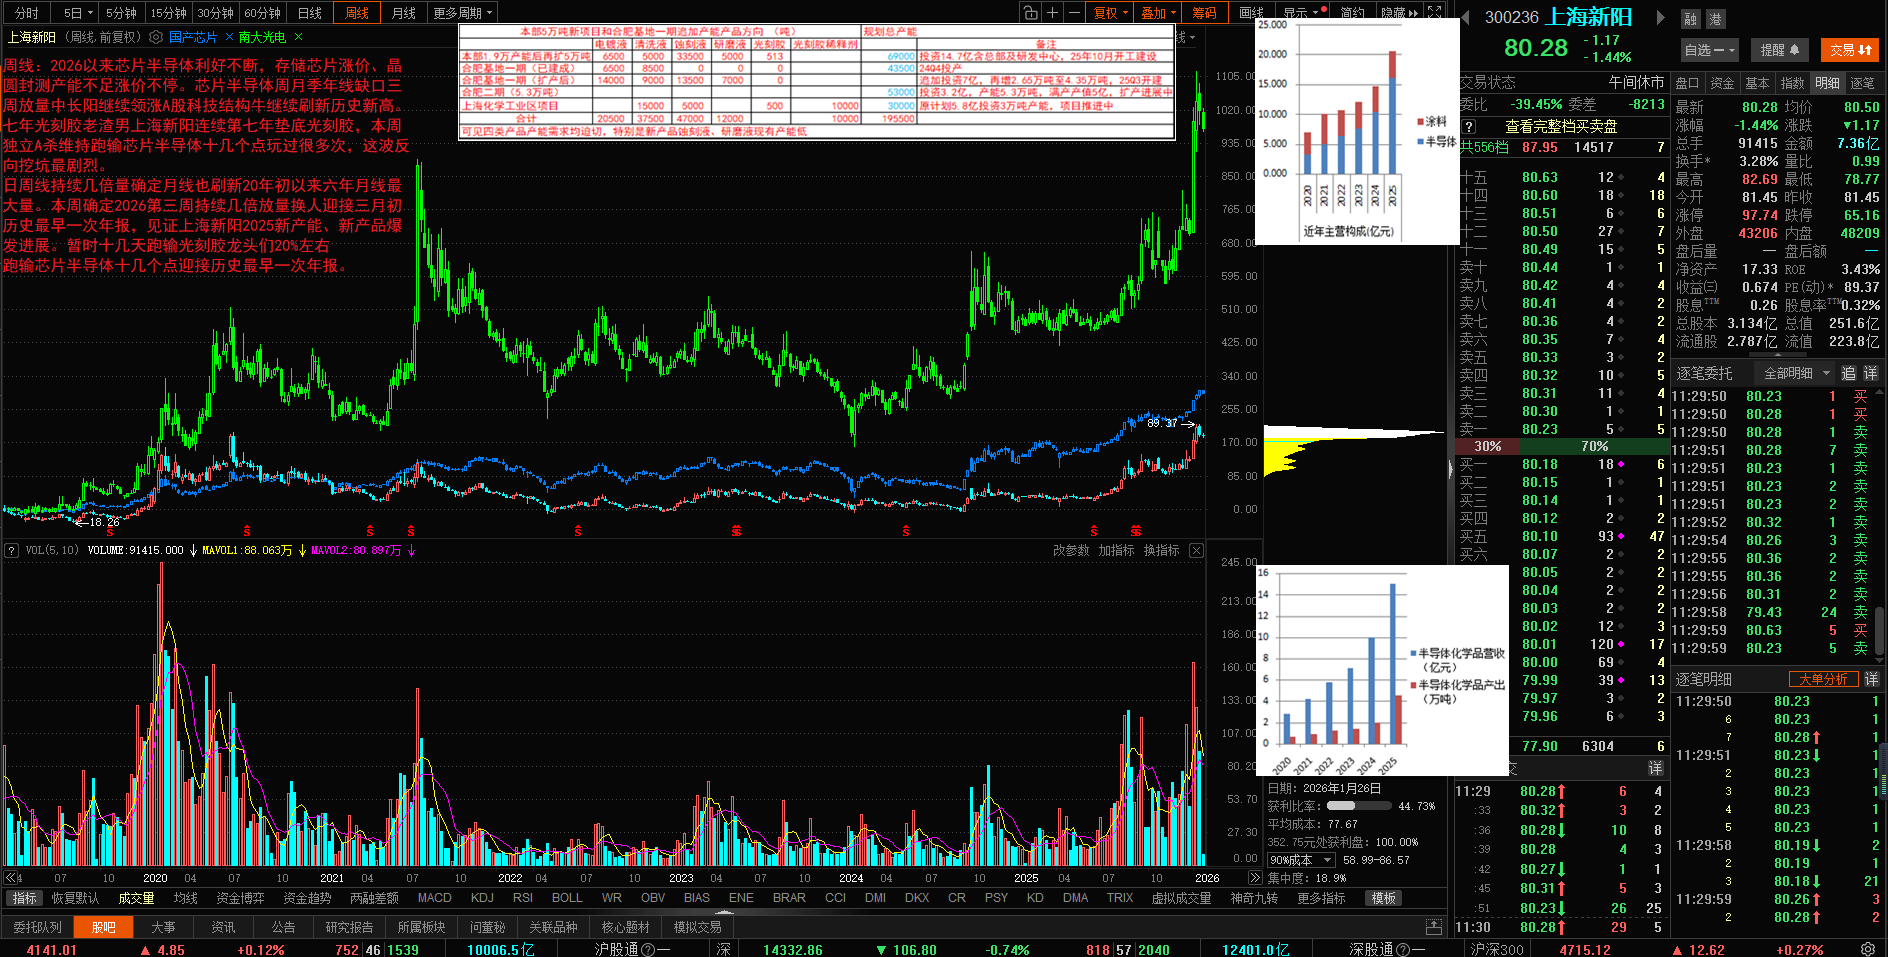Click 改参数 to edit indicator parameters
1888x957 pixels.
point(1070,550)
